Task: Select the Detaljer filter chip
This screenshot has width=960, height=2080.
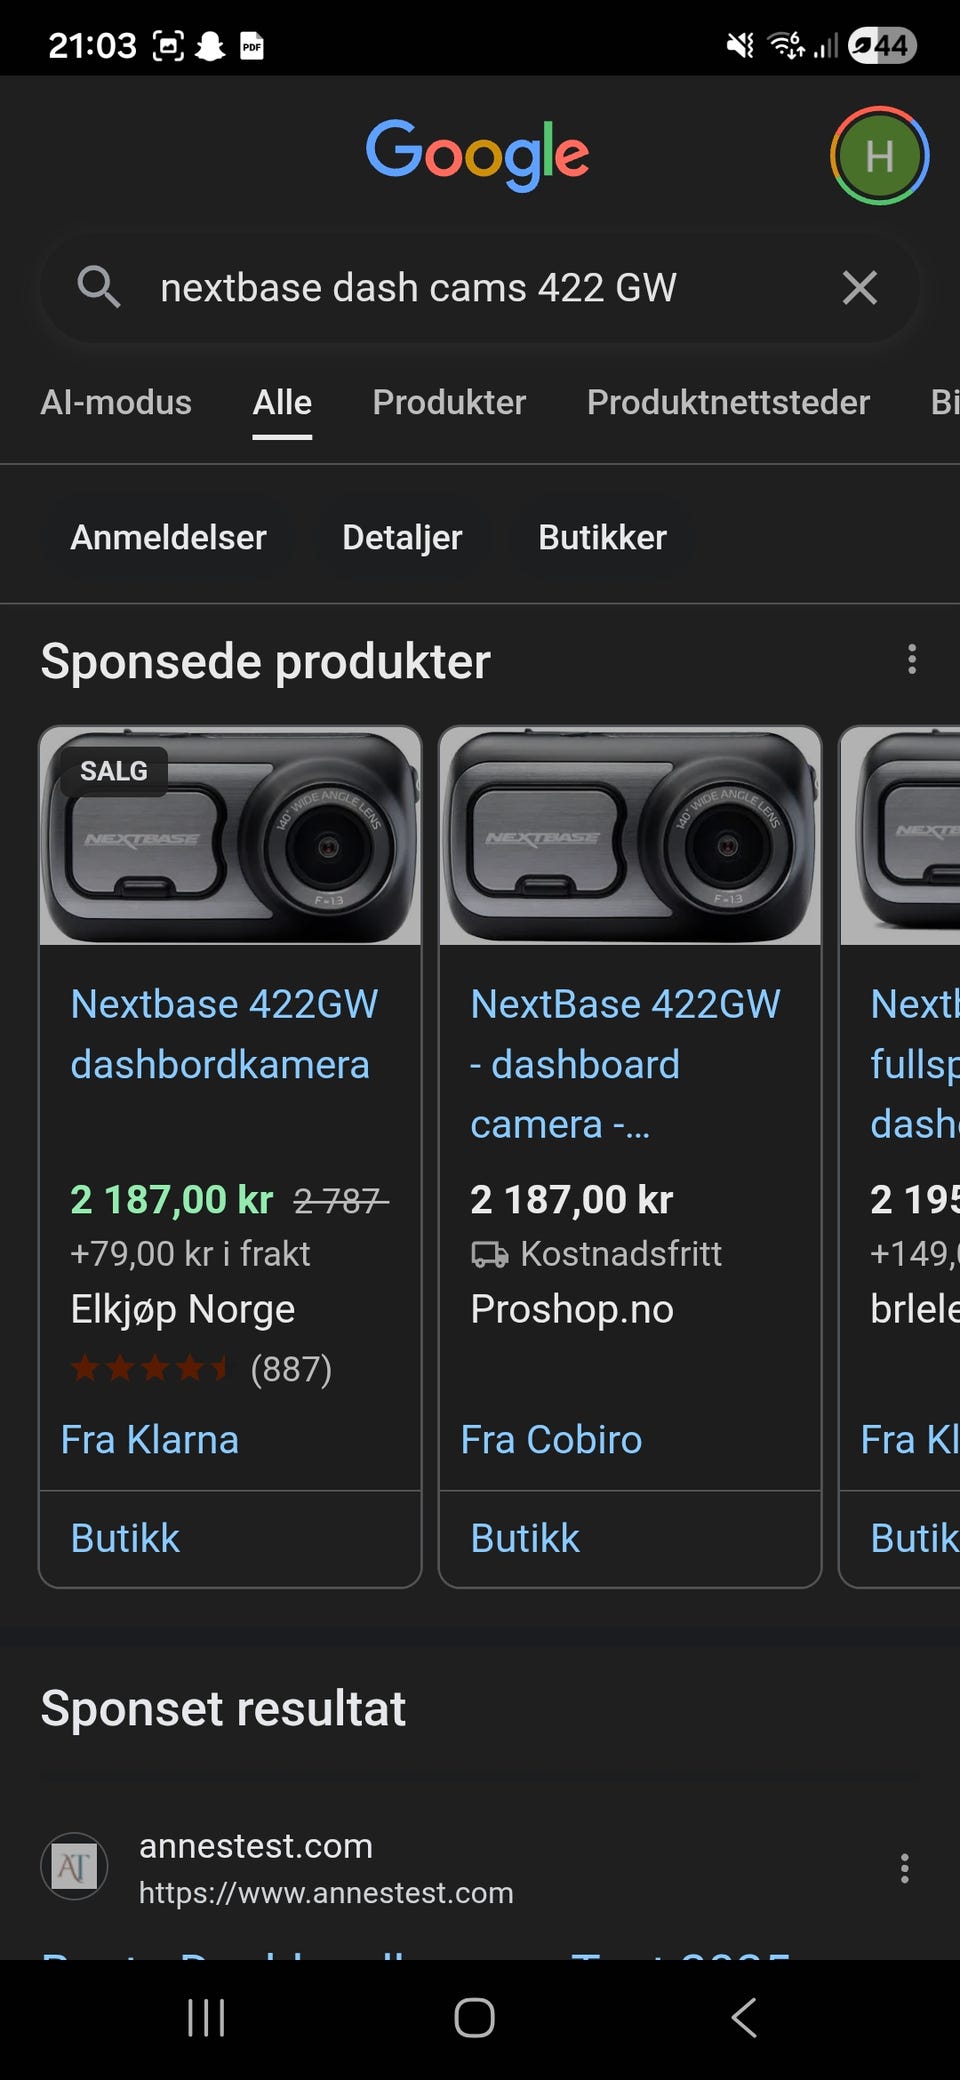Action: 402,538
